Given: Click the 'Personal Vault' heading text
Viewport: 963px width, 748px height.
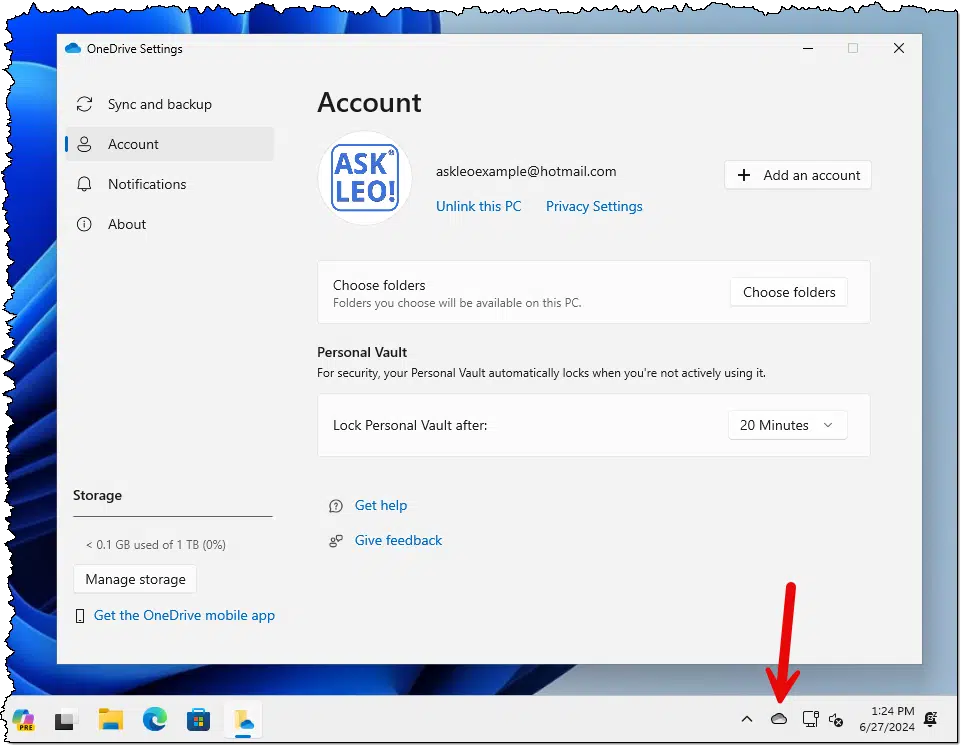Looking at the screenshot, I should [x=362, y=353].
